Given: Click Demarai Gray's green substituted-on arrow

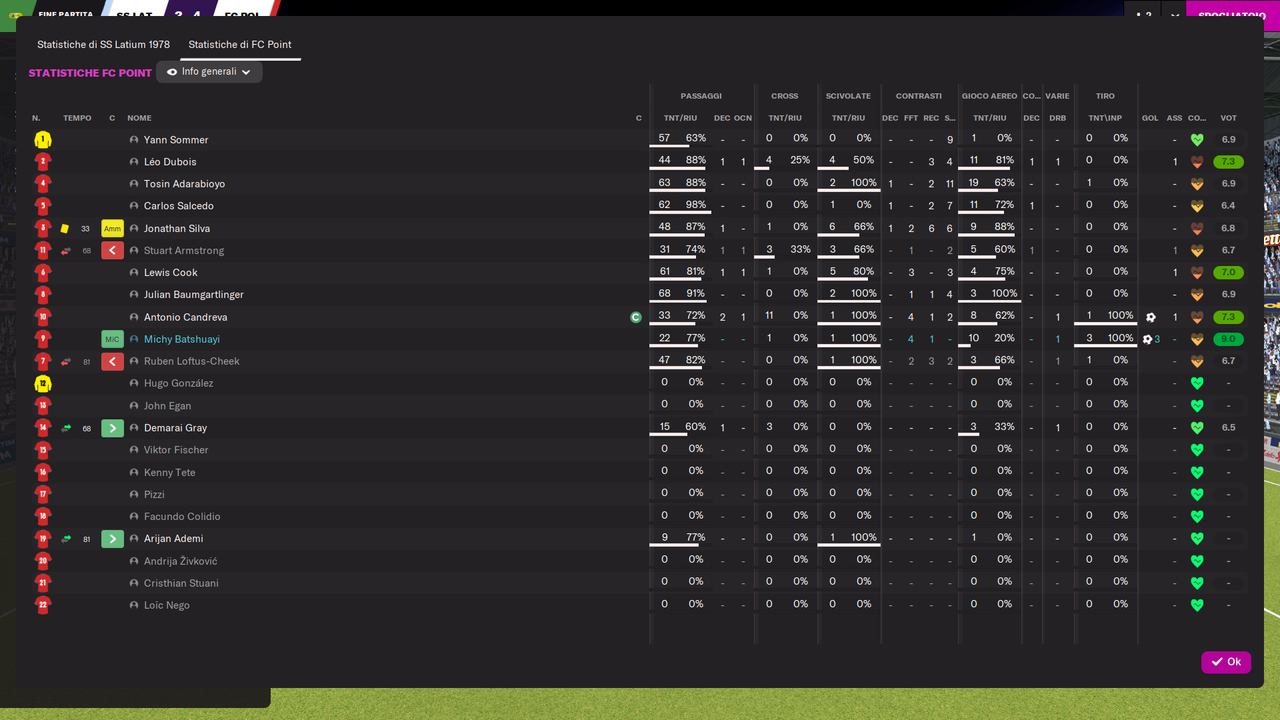Looking at the screenshot, I should coord(112,428).
